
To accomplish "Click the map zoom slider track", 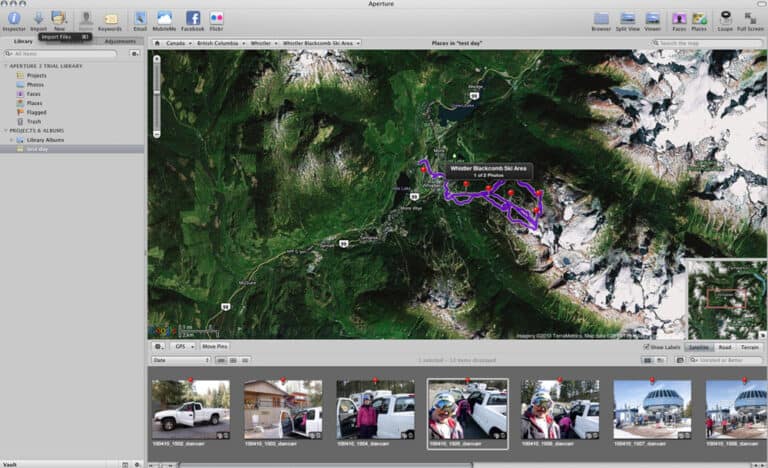I will [157, 97].
